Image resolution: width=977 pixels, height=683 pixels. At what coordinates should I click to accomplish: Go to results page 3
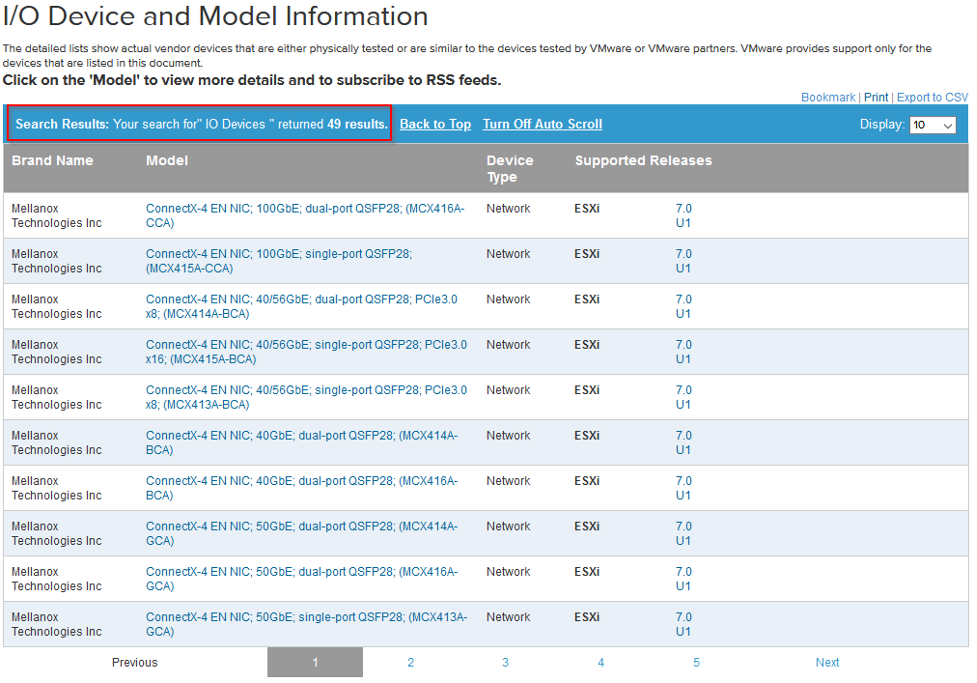click(505, 662)
